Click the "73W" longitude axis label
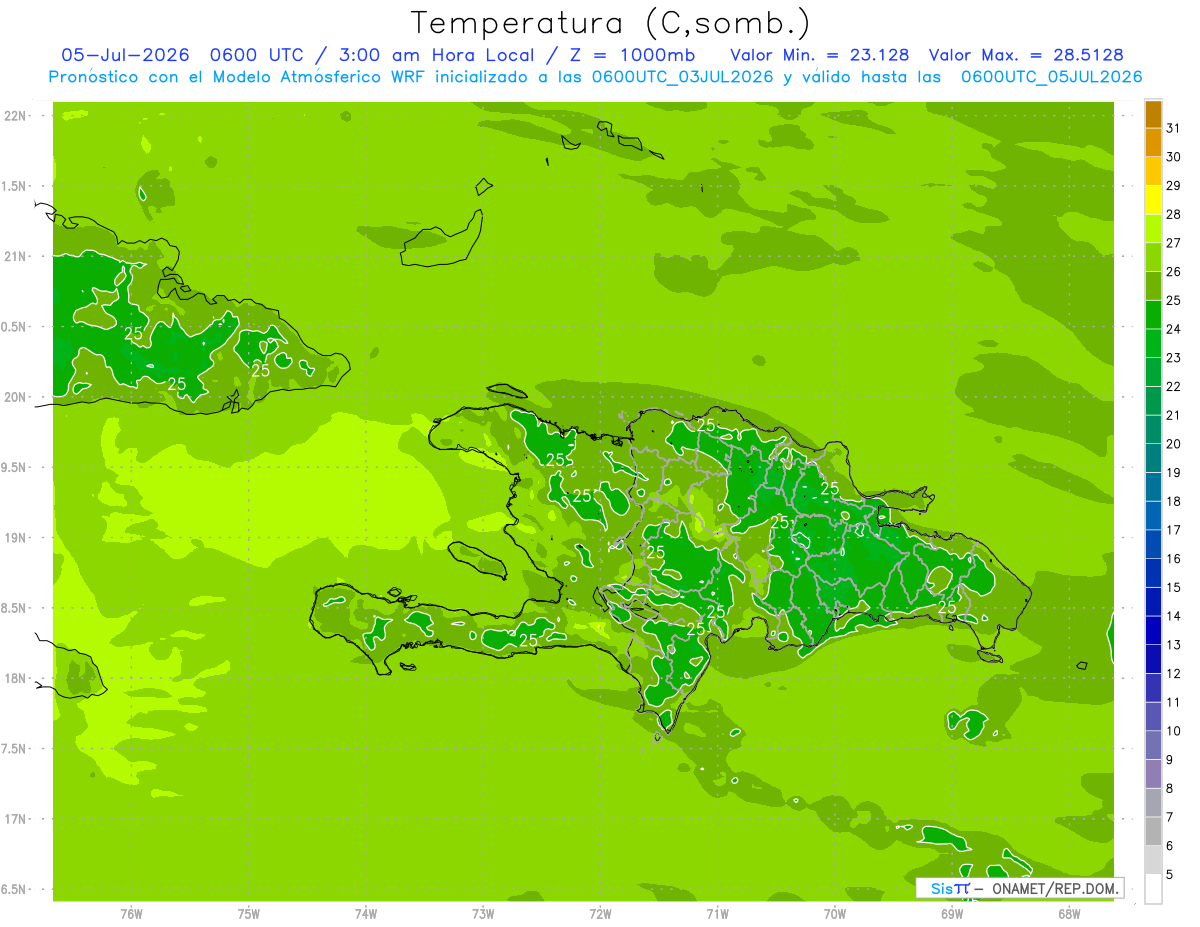Viewport: 1200px width, 927px height. (x=483, y=914)
